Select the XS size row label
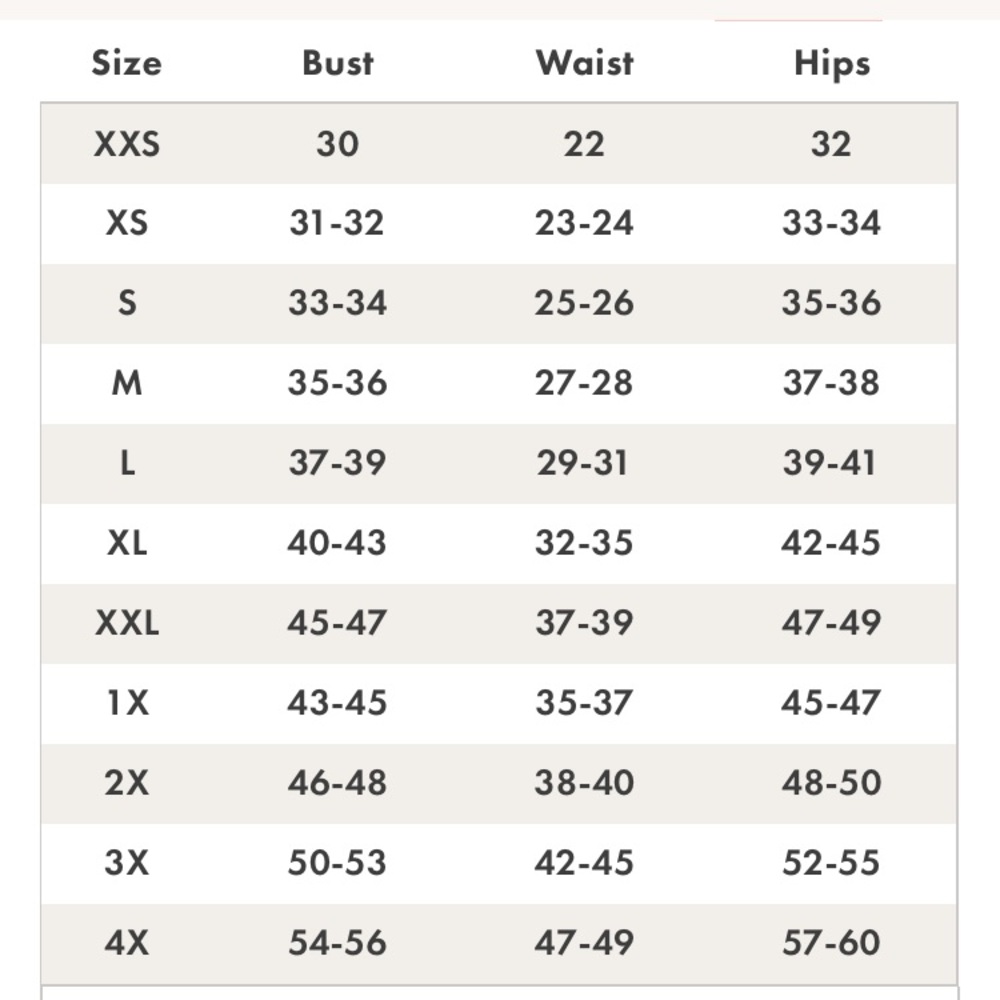The image size is (1000, 1000). (126, 223)
